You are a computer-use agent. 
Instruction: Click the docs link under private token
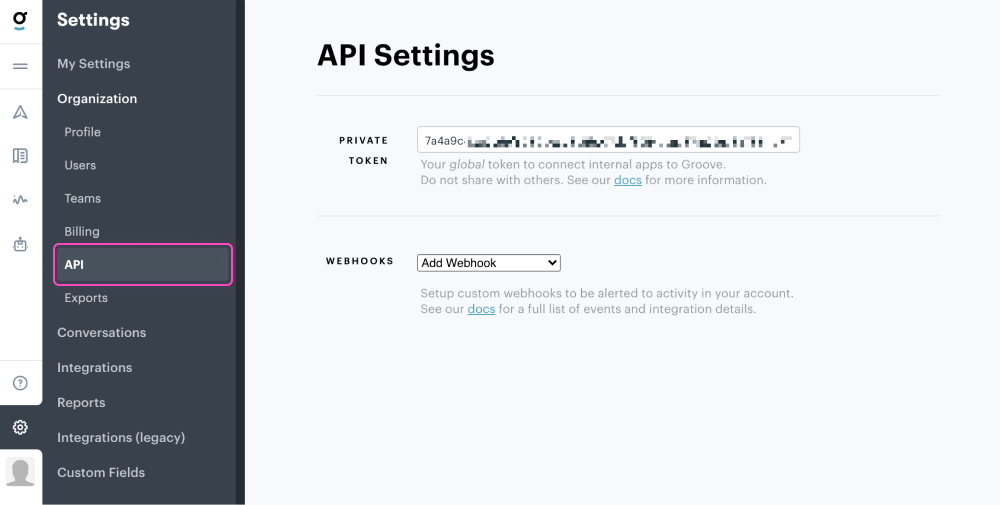tap(627, 181)
